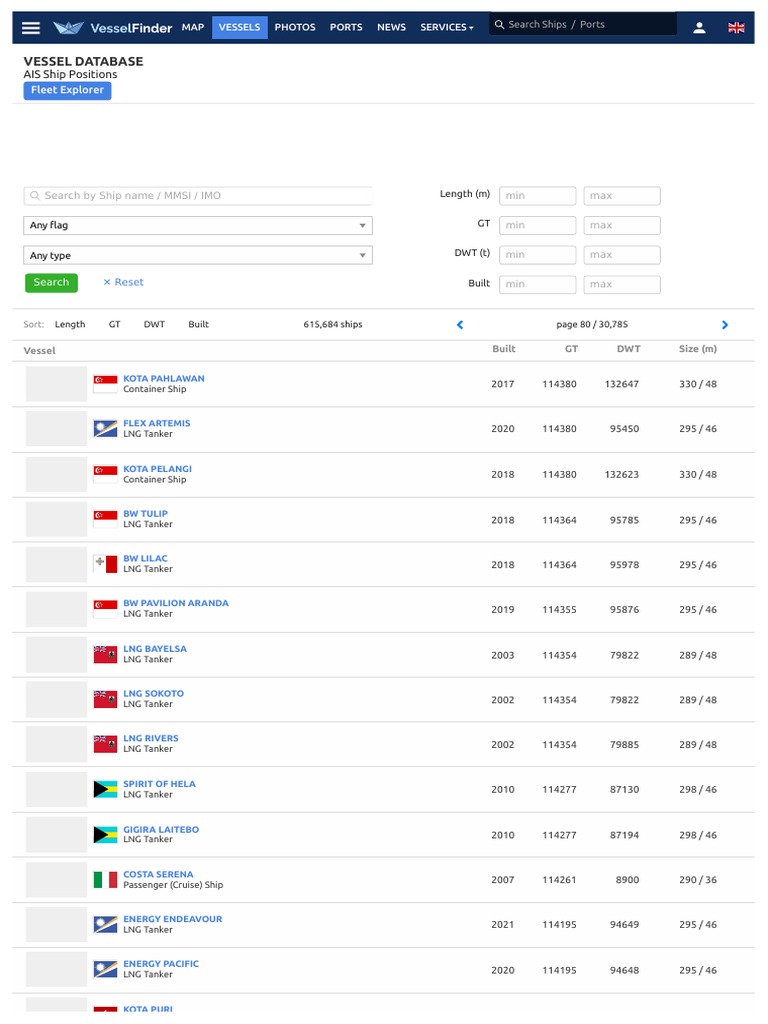Go to the PORTS tab
The width and height of the screenshot is (768, 1024).
pos(345,27)
